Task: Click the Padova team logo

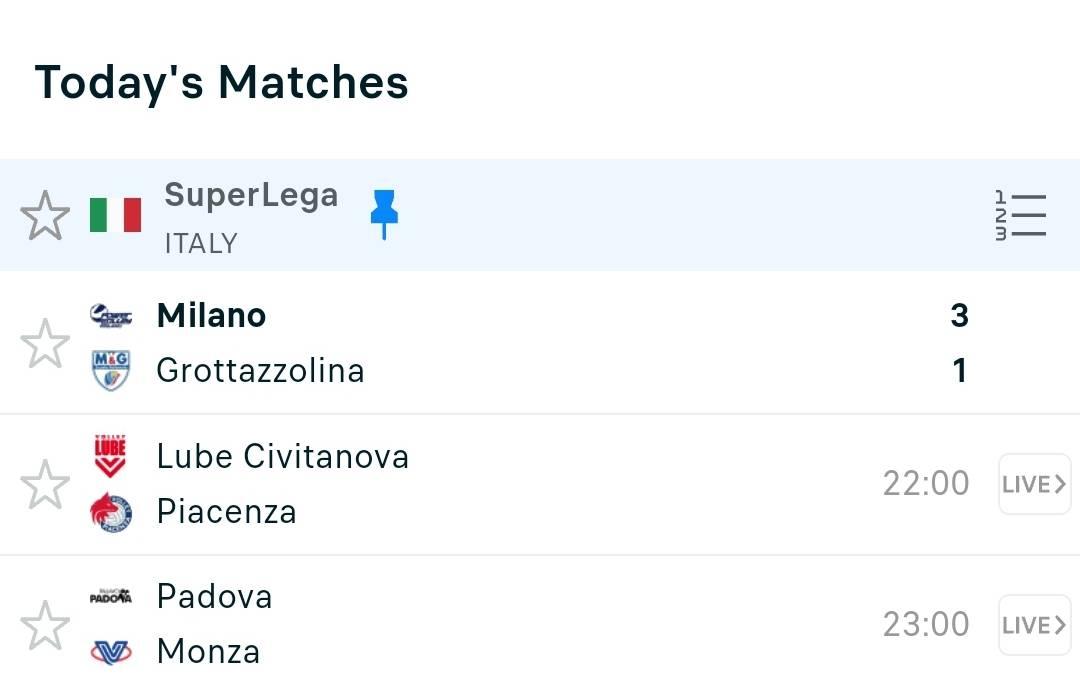Action: 111,596
